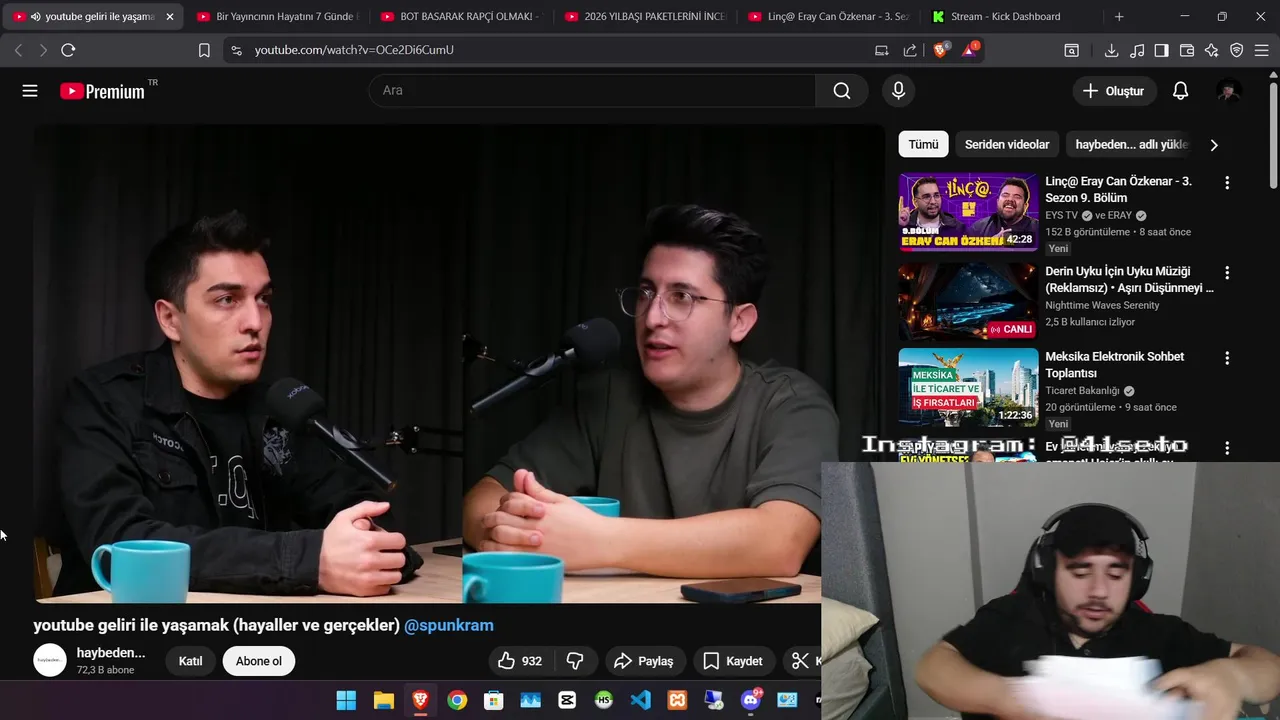Click the YouTube search field Ara
1280x720 pixels.
click(x=592, y=91)
